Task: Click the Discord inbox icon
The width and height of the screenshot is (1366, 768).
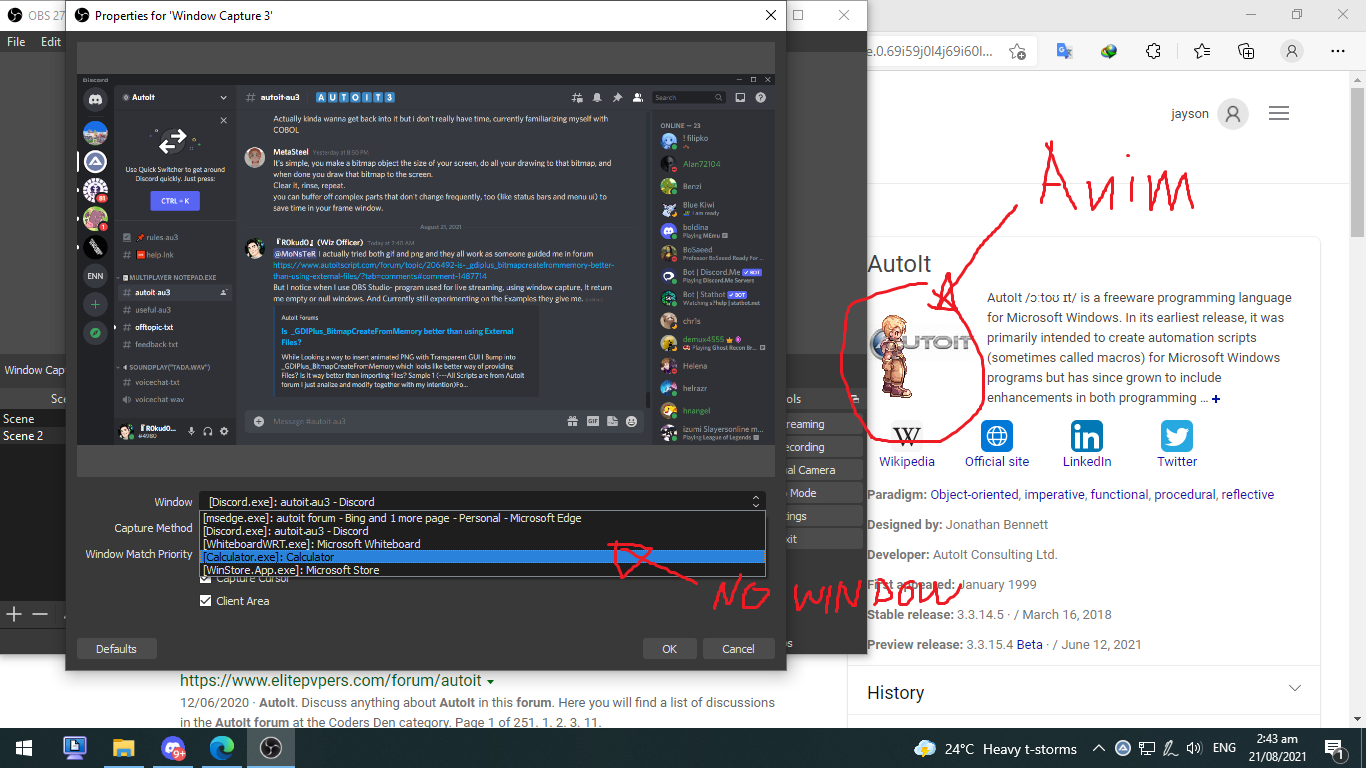Action: point(741,97)
